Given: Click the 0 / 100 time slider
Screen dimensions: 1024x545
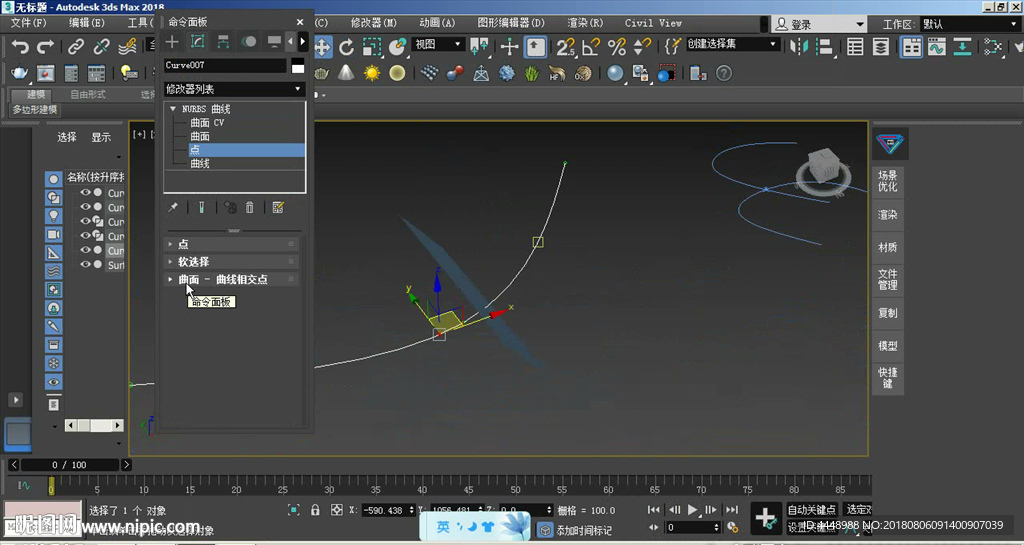Looking at the screenshot, I should pyautogui.click(x=69, y=465).
